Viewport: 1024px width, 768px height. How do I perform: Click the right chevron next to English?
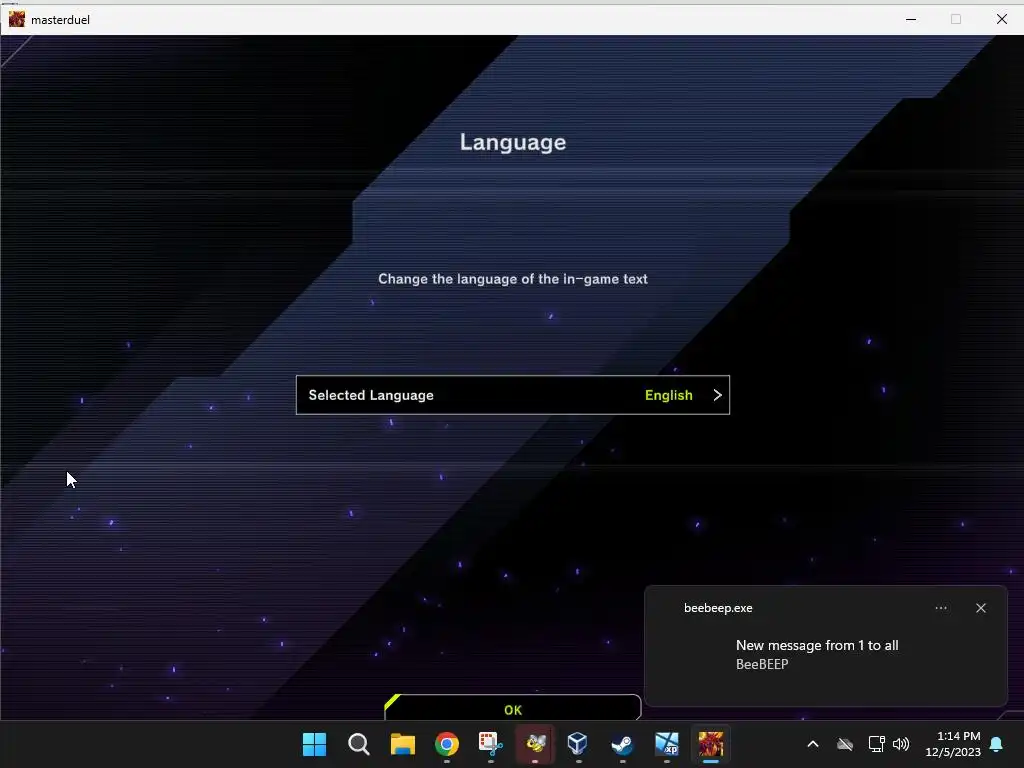click(717, 395)
